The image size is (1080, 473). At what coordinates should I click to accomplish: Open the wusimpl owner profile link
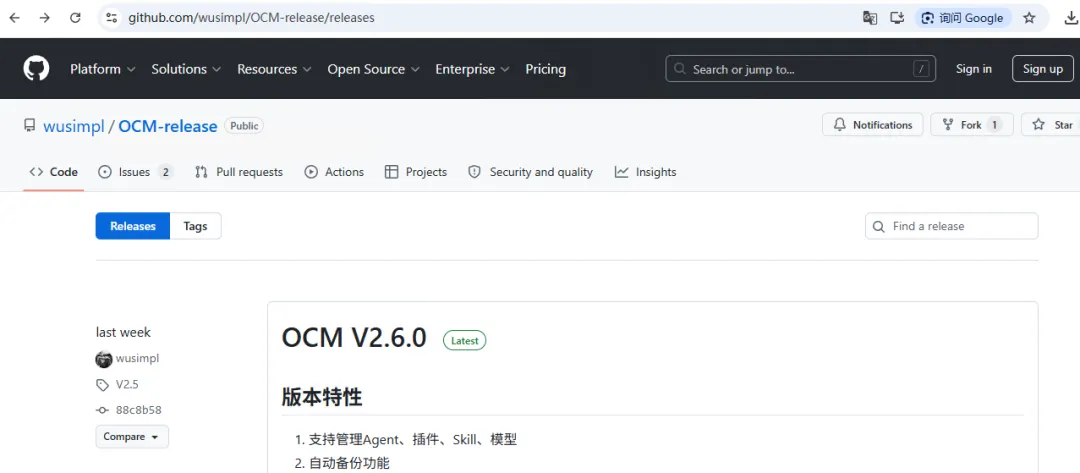(x=74, y=126)
